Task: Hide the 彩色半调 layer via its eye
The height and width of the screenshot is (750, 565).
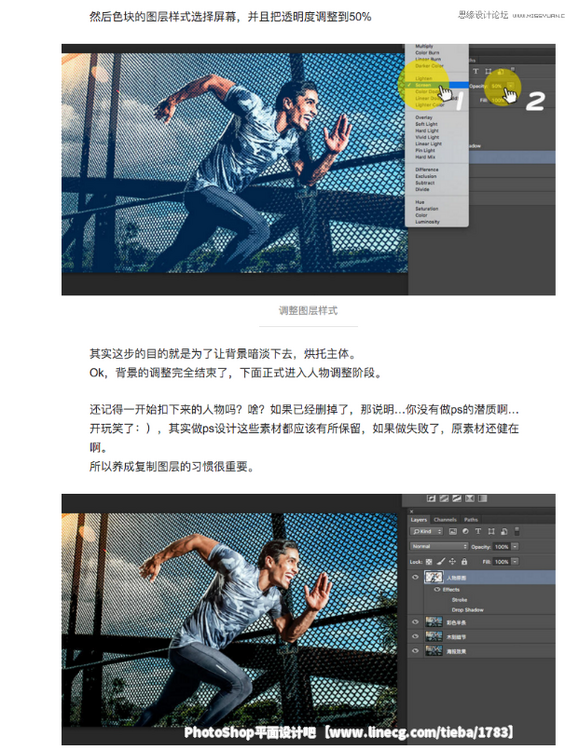Action: [415, 622]
